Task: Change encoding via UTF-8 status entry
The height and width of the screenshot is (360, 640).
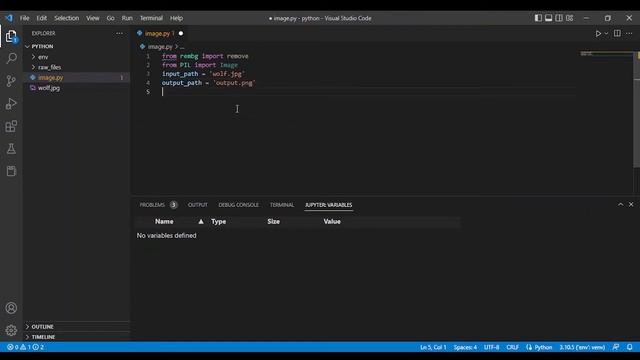Action: point(491,347)
